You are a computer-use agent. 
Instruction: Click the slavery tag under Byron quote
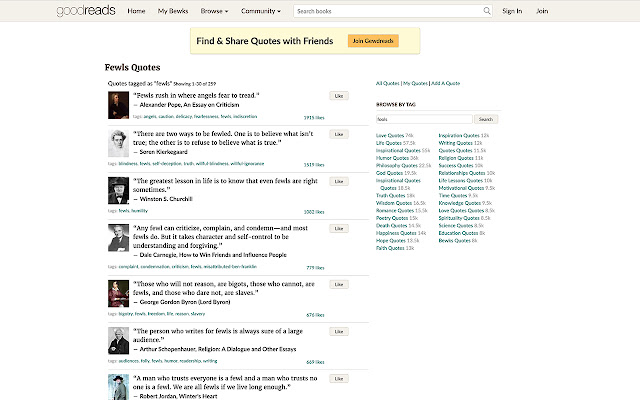pyautogui.click(x=198, y=314)
